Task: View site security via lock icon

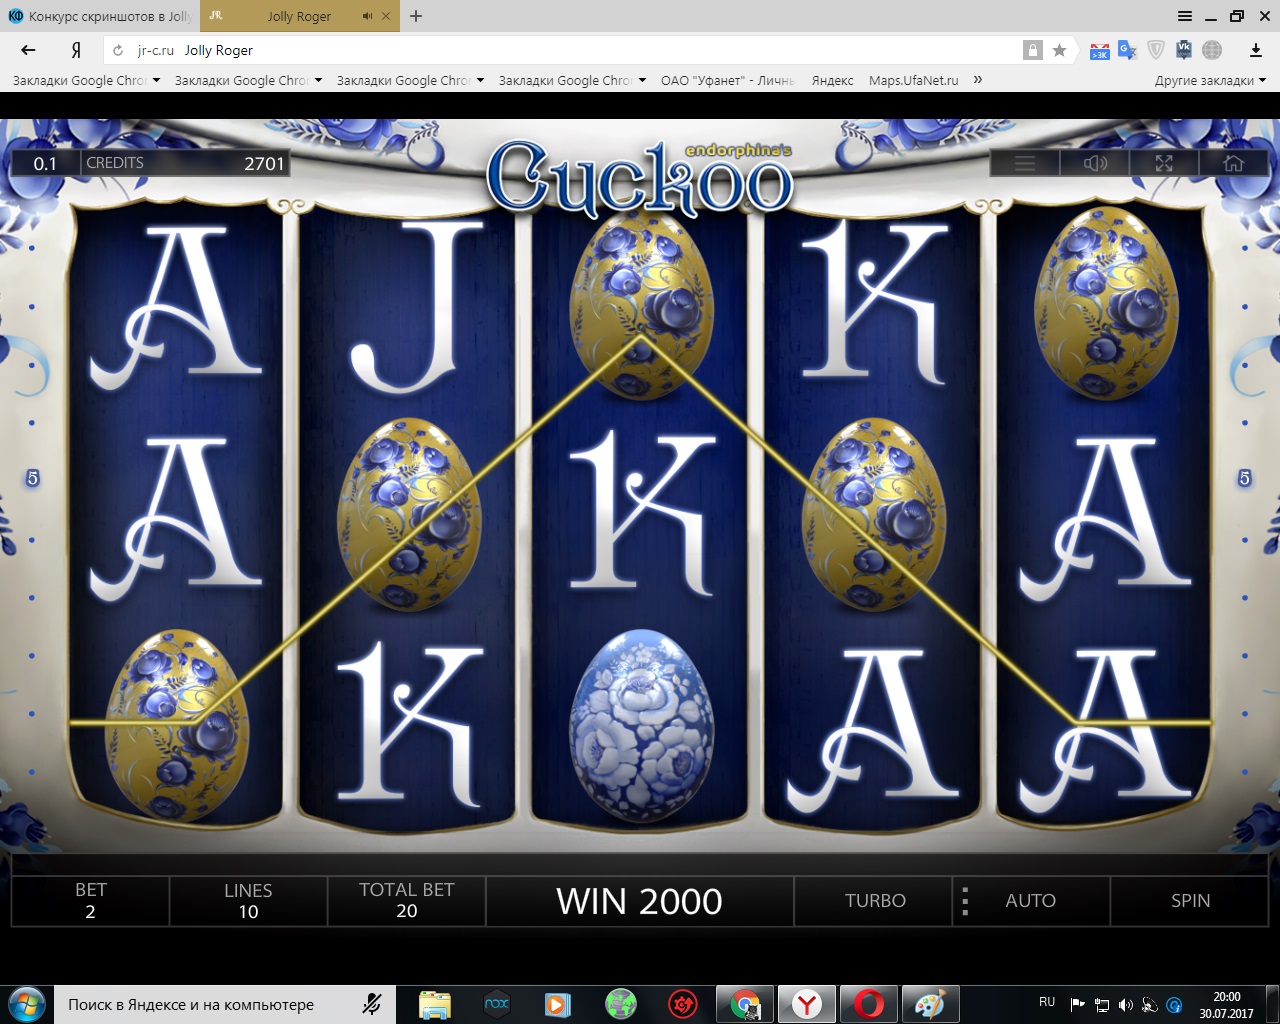Action: coord(1033,50)
